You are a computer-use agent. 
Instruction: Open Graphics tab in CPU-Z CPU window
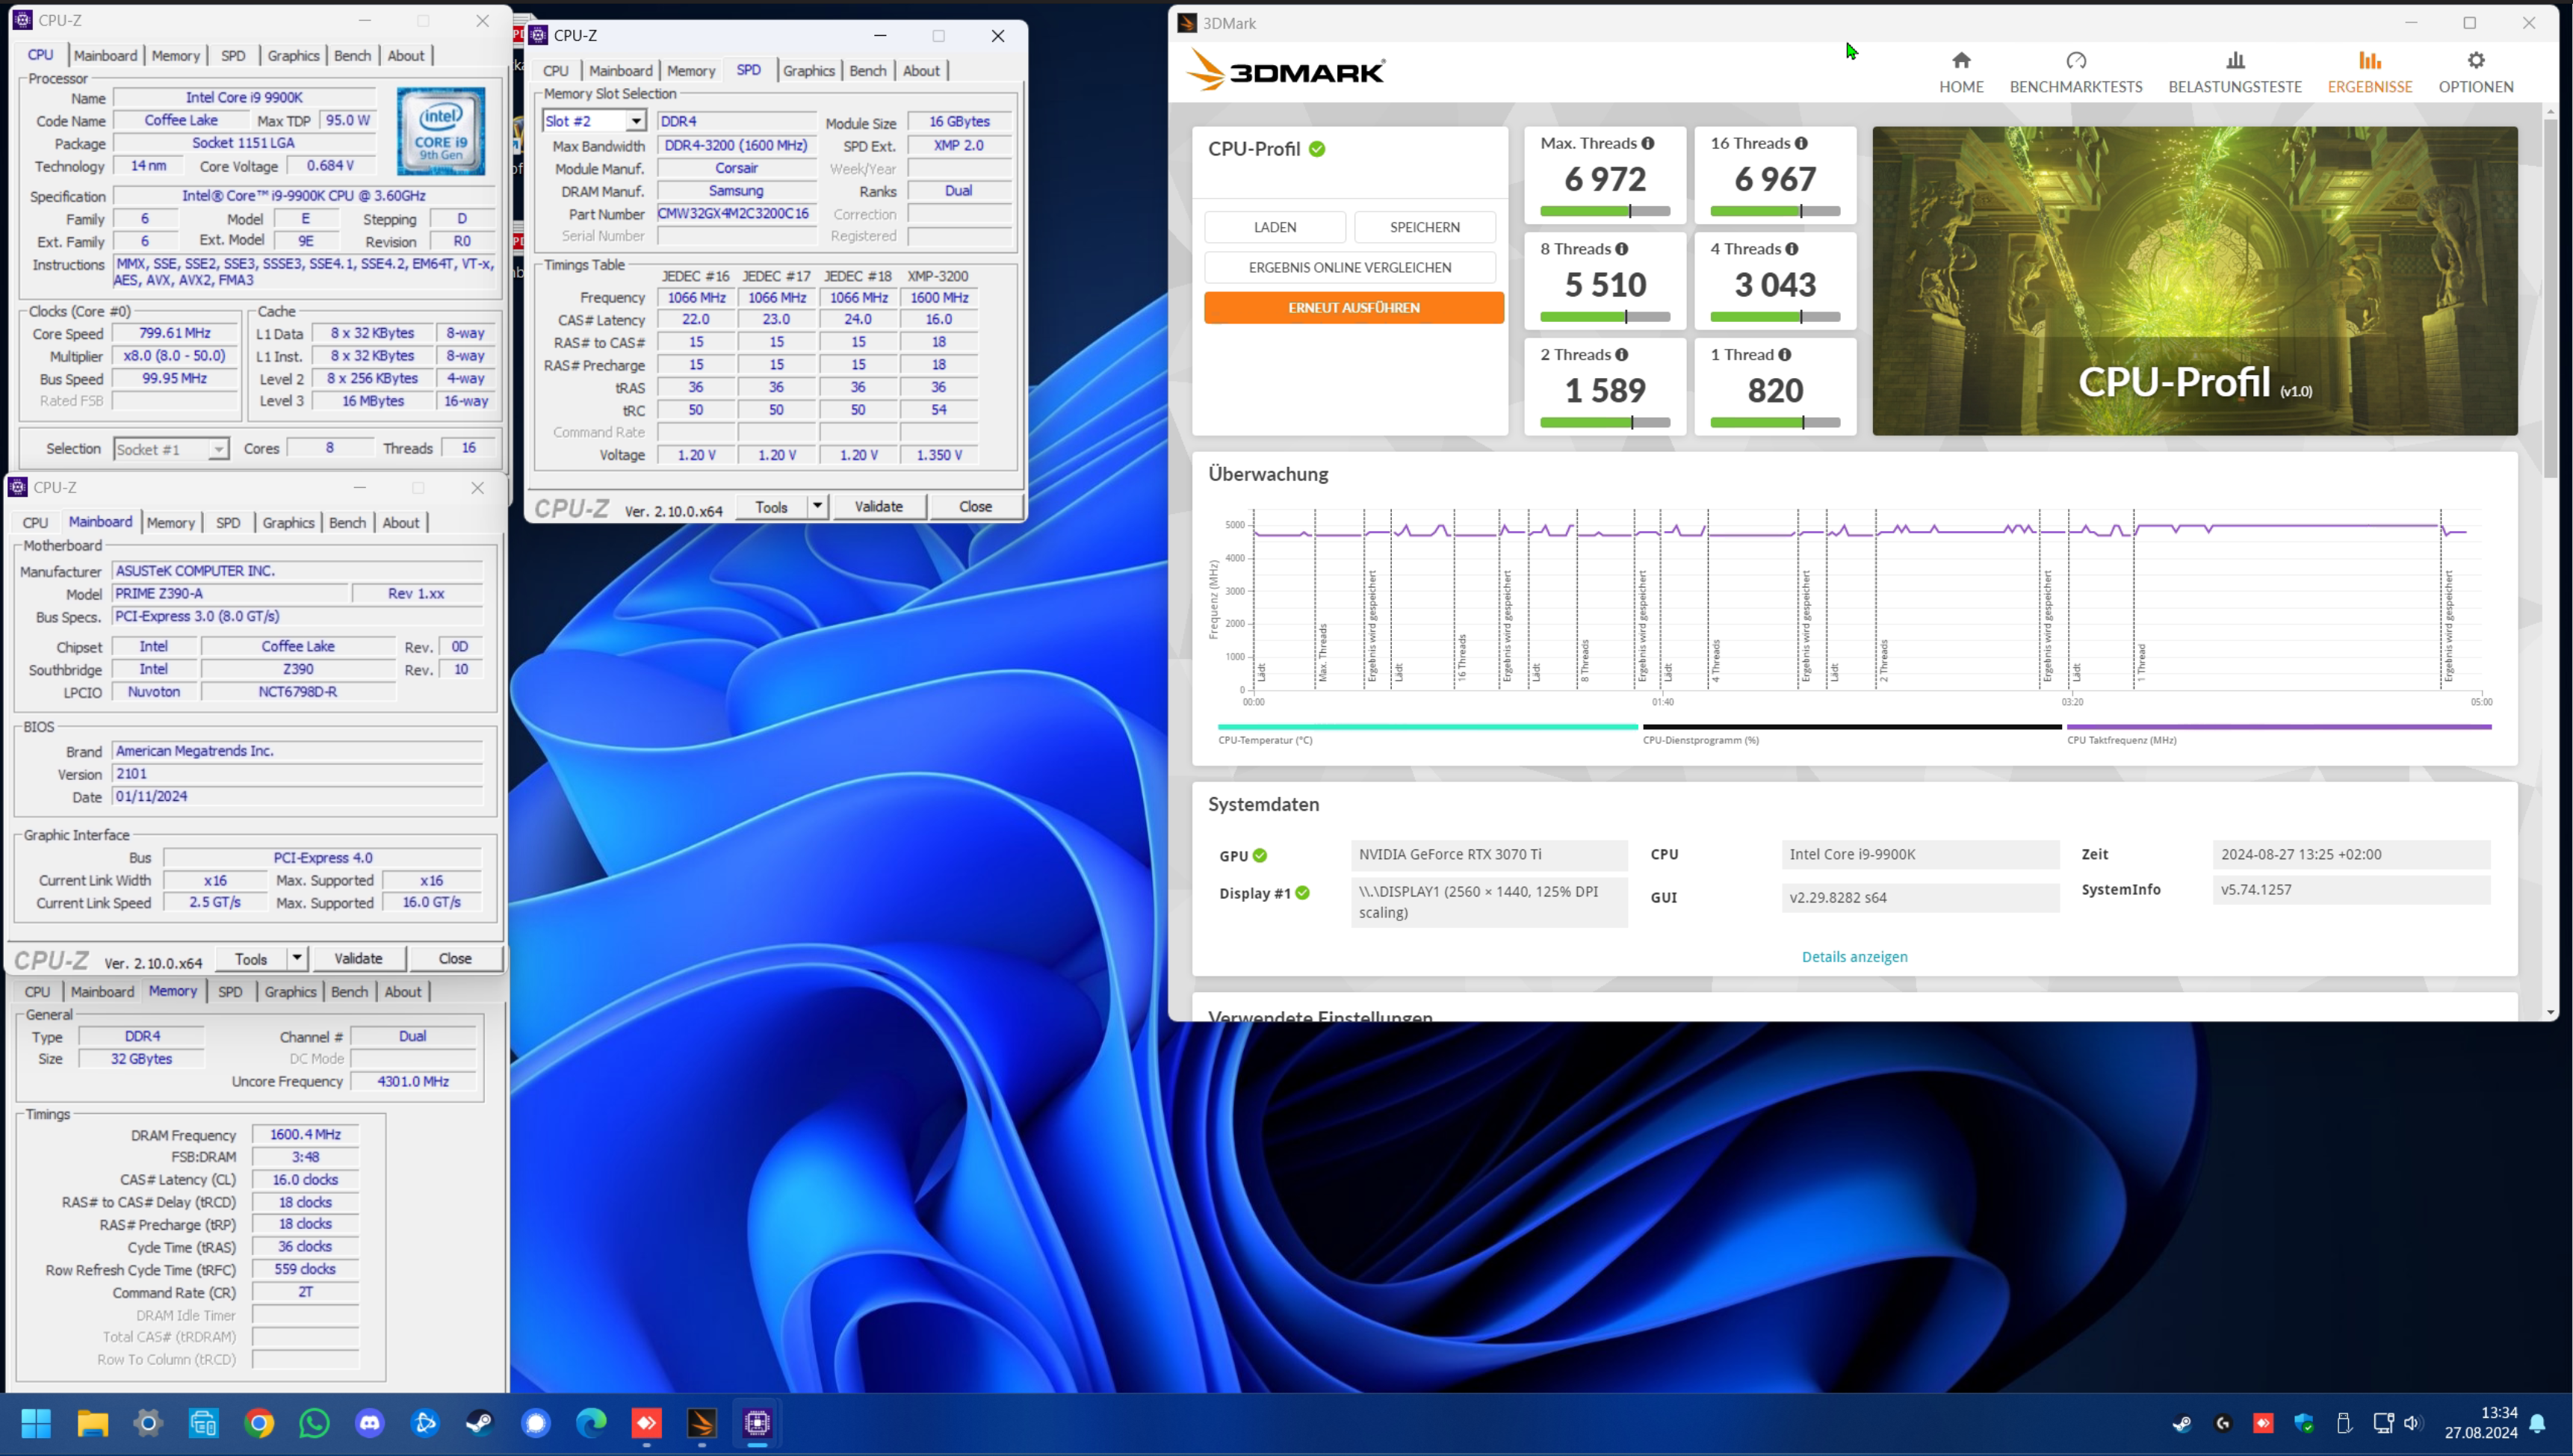click(293, 56)
